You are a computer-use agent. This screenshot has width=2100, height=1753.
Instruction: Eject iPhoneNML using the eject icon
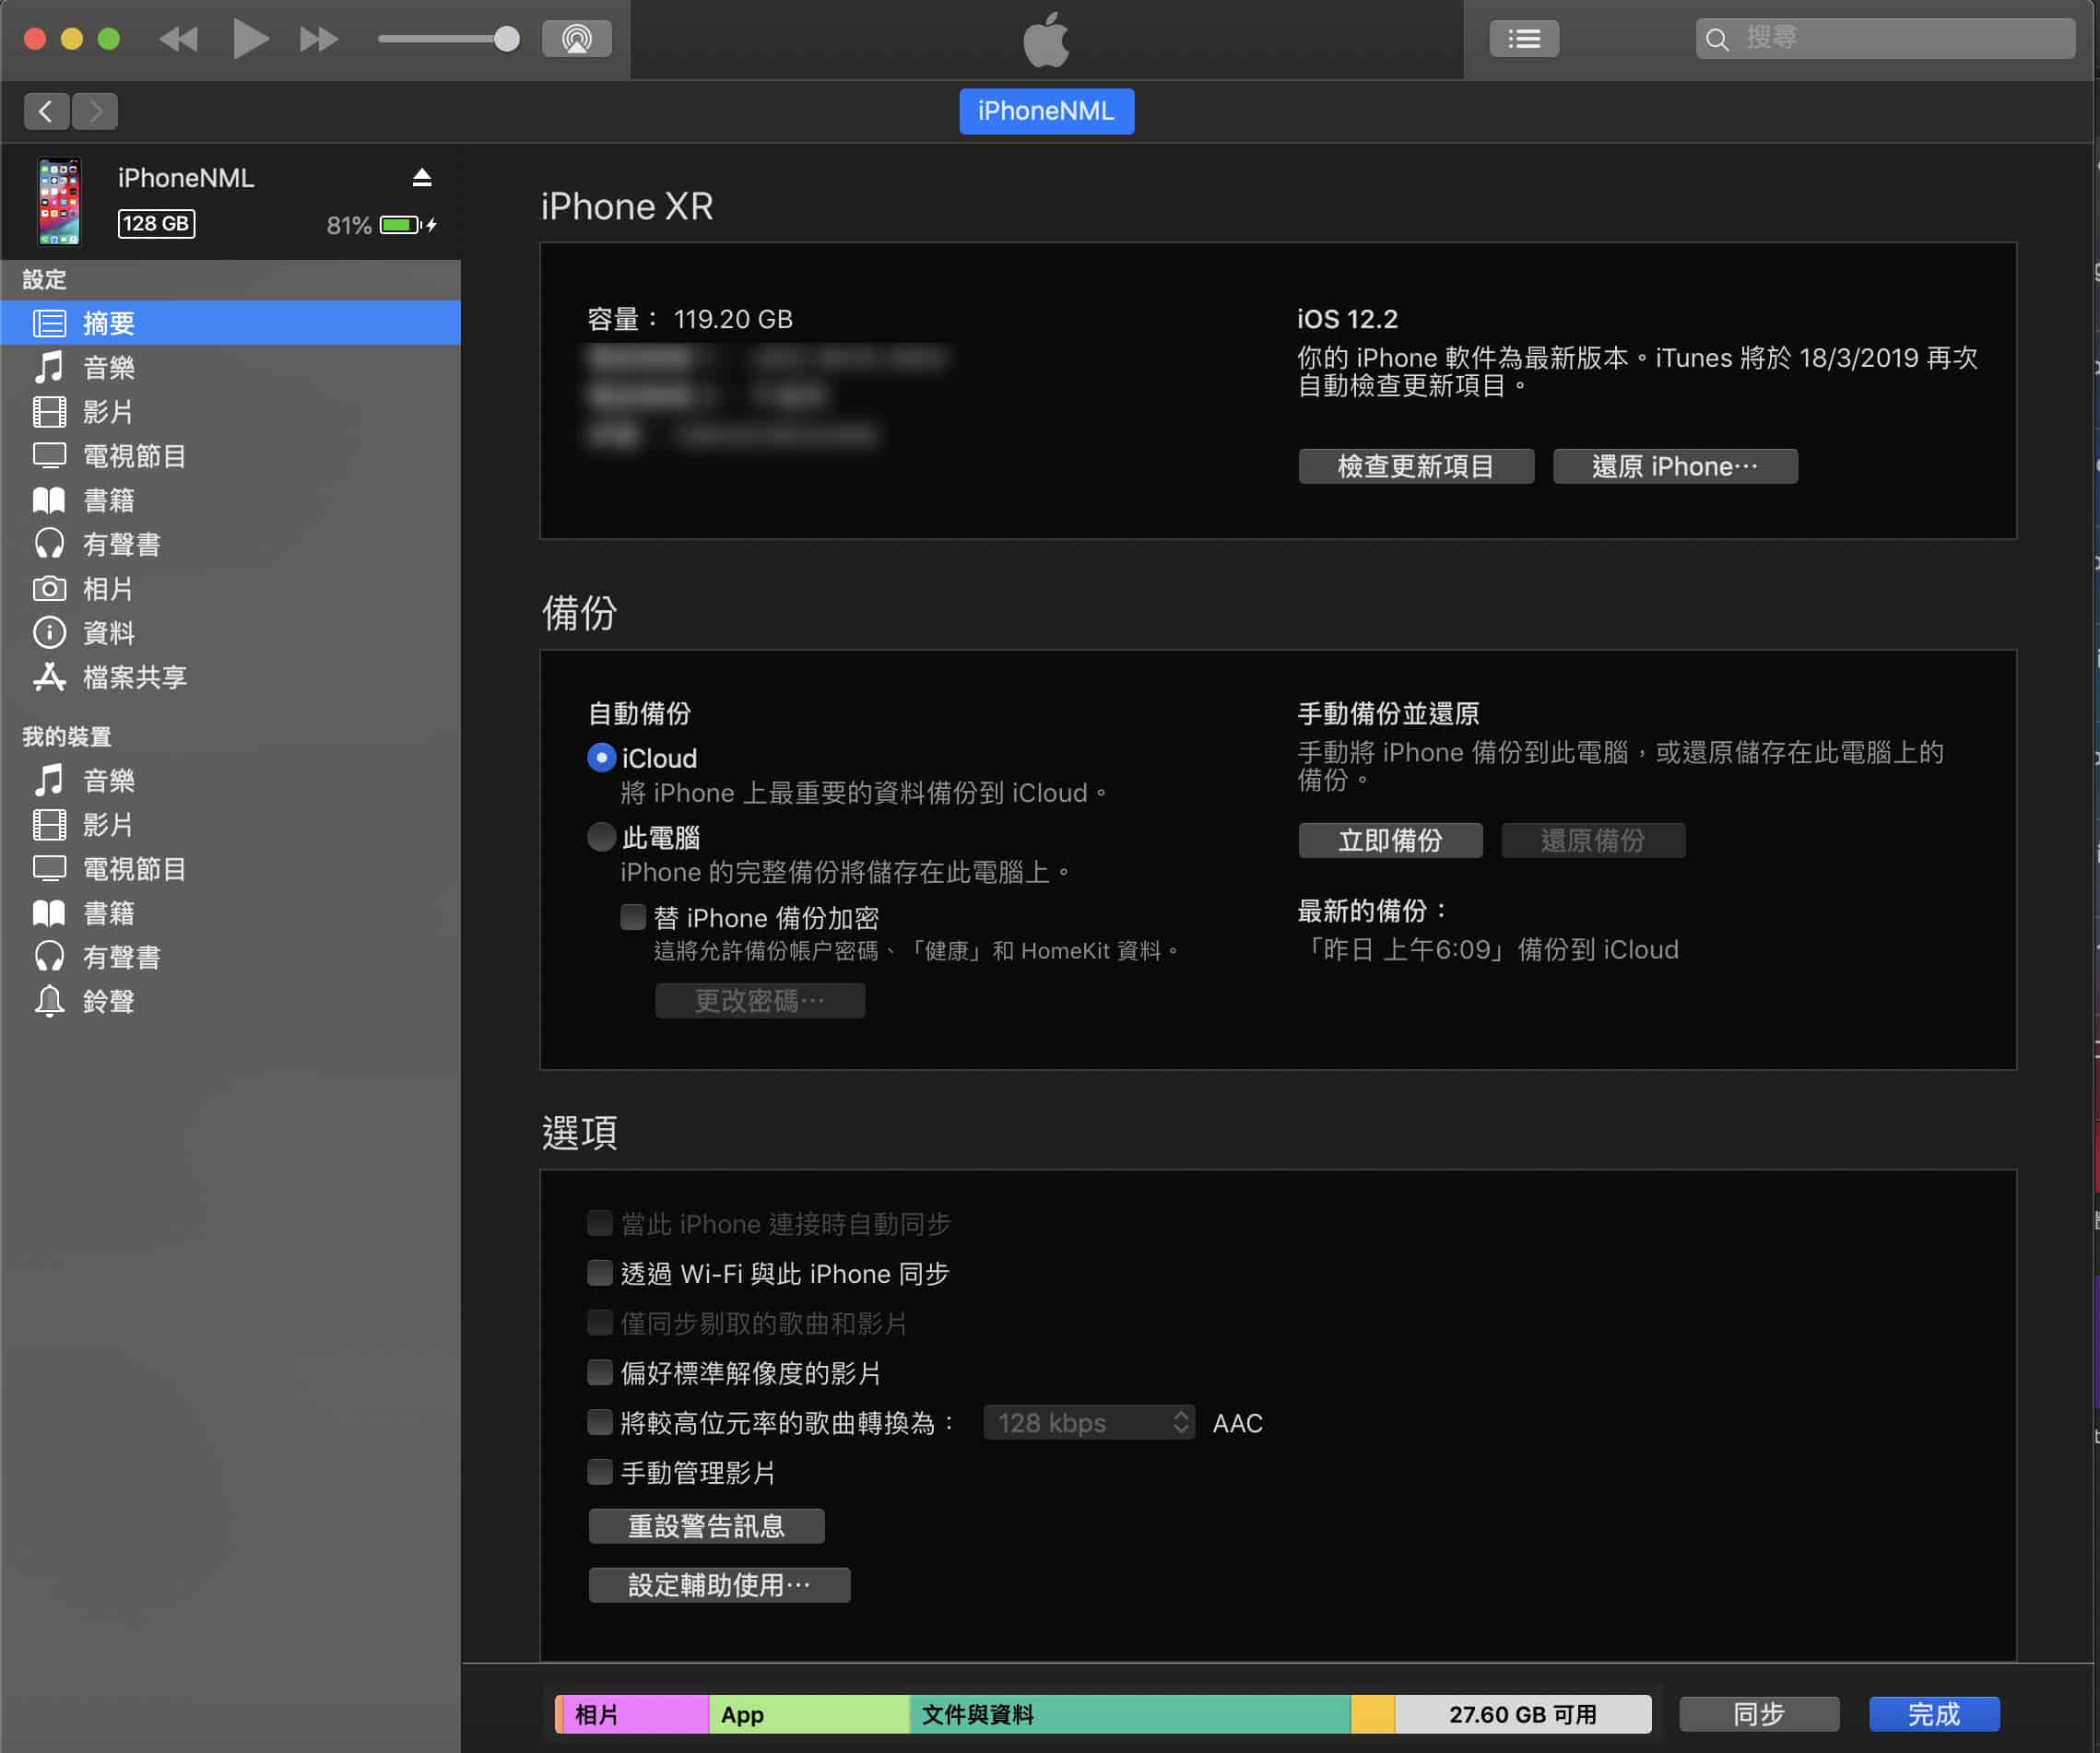pos(422,178)
